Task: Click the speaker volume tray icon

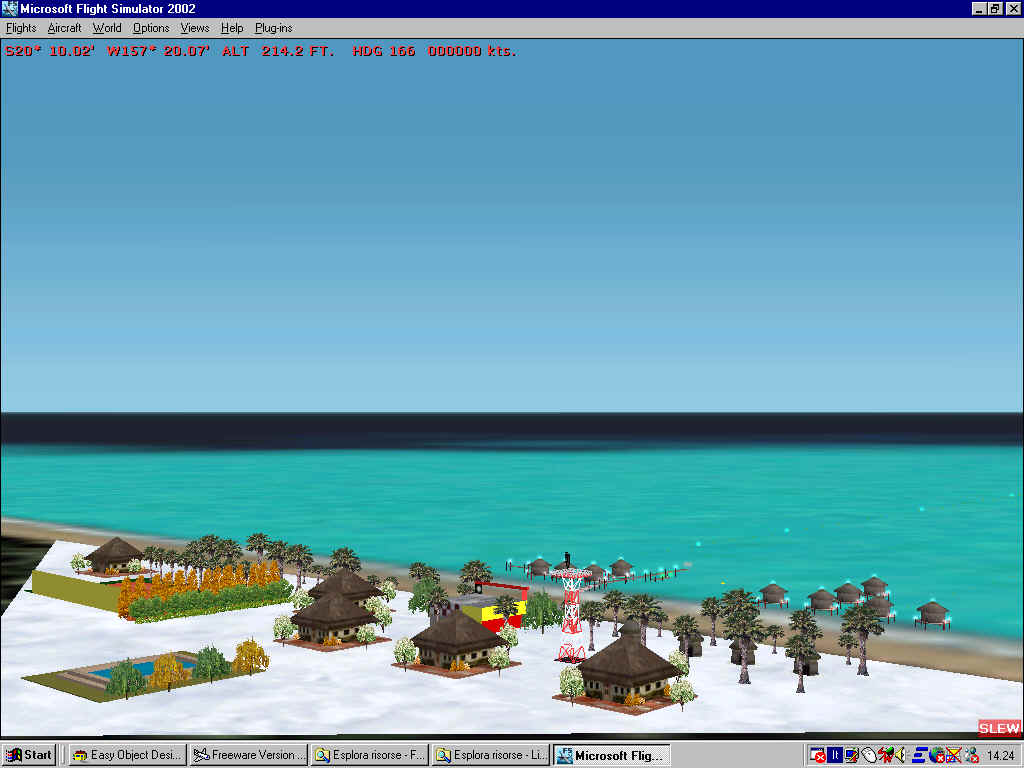Action: pyautogui.click(x=899, y=755)
